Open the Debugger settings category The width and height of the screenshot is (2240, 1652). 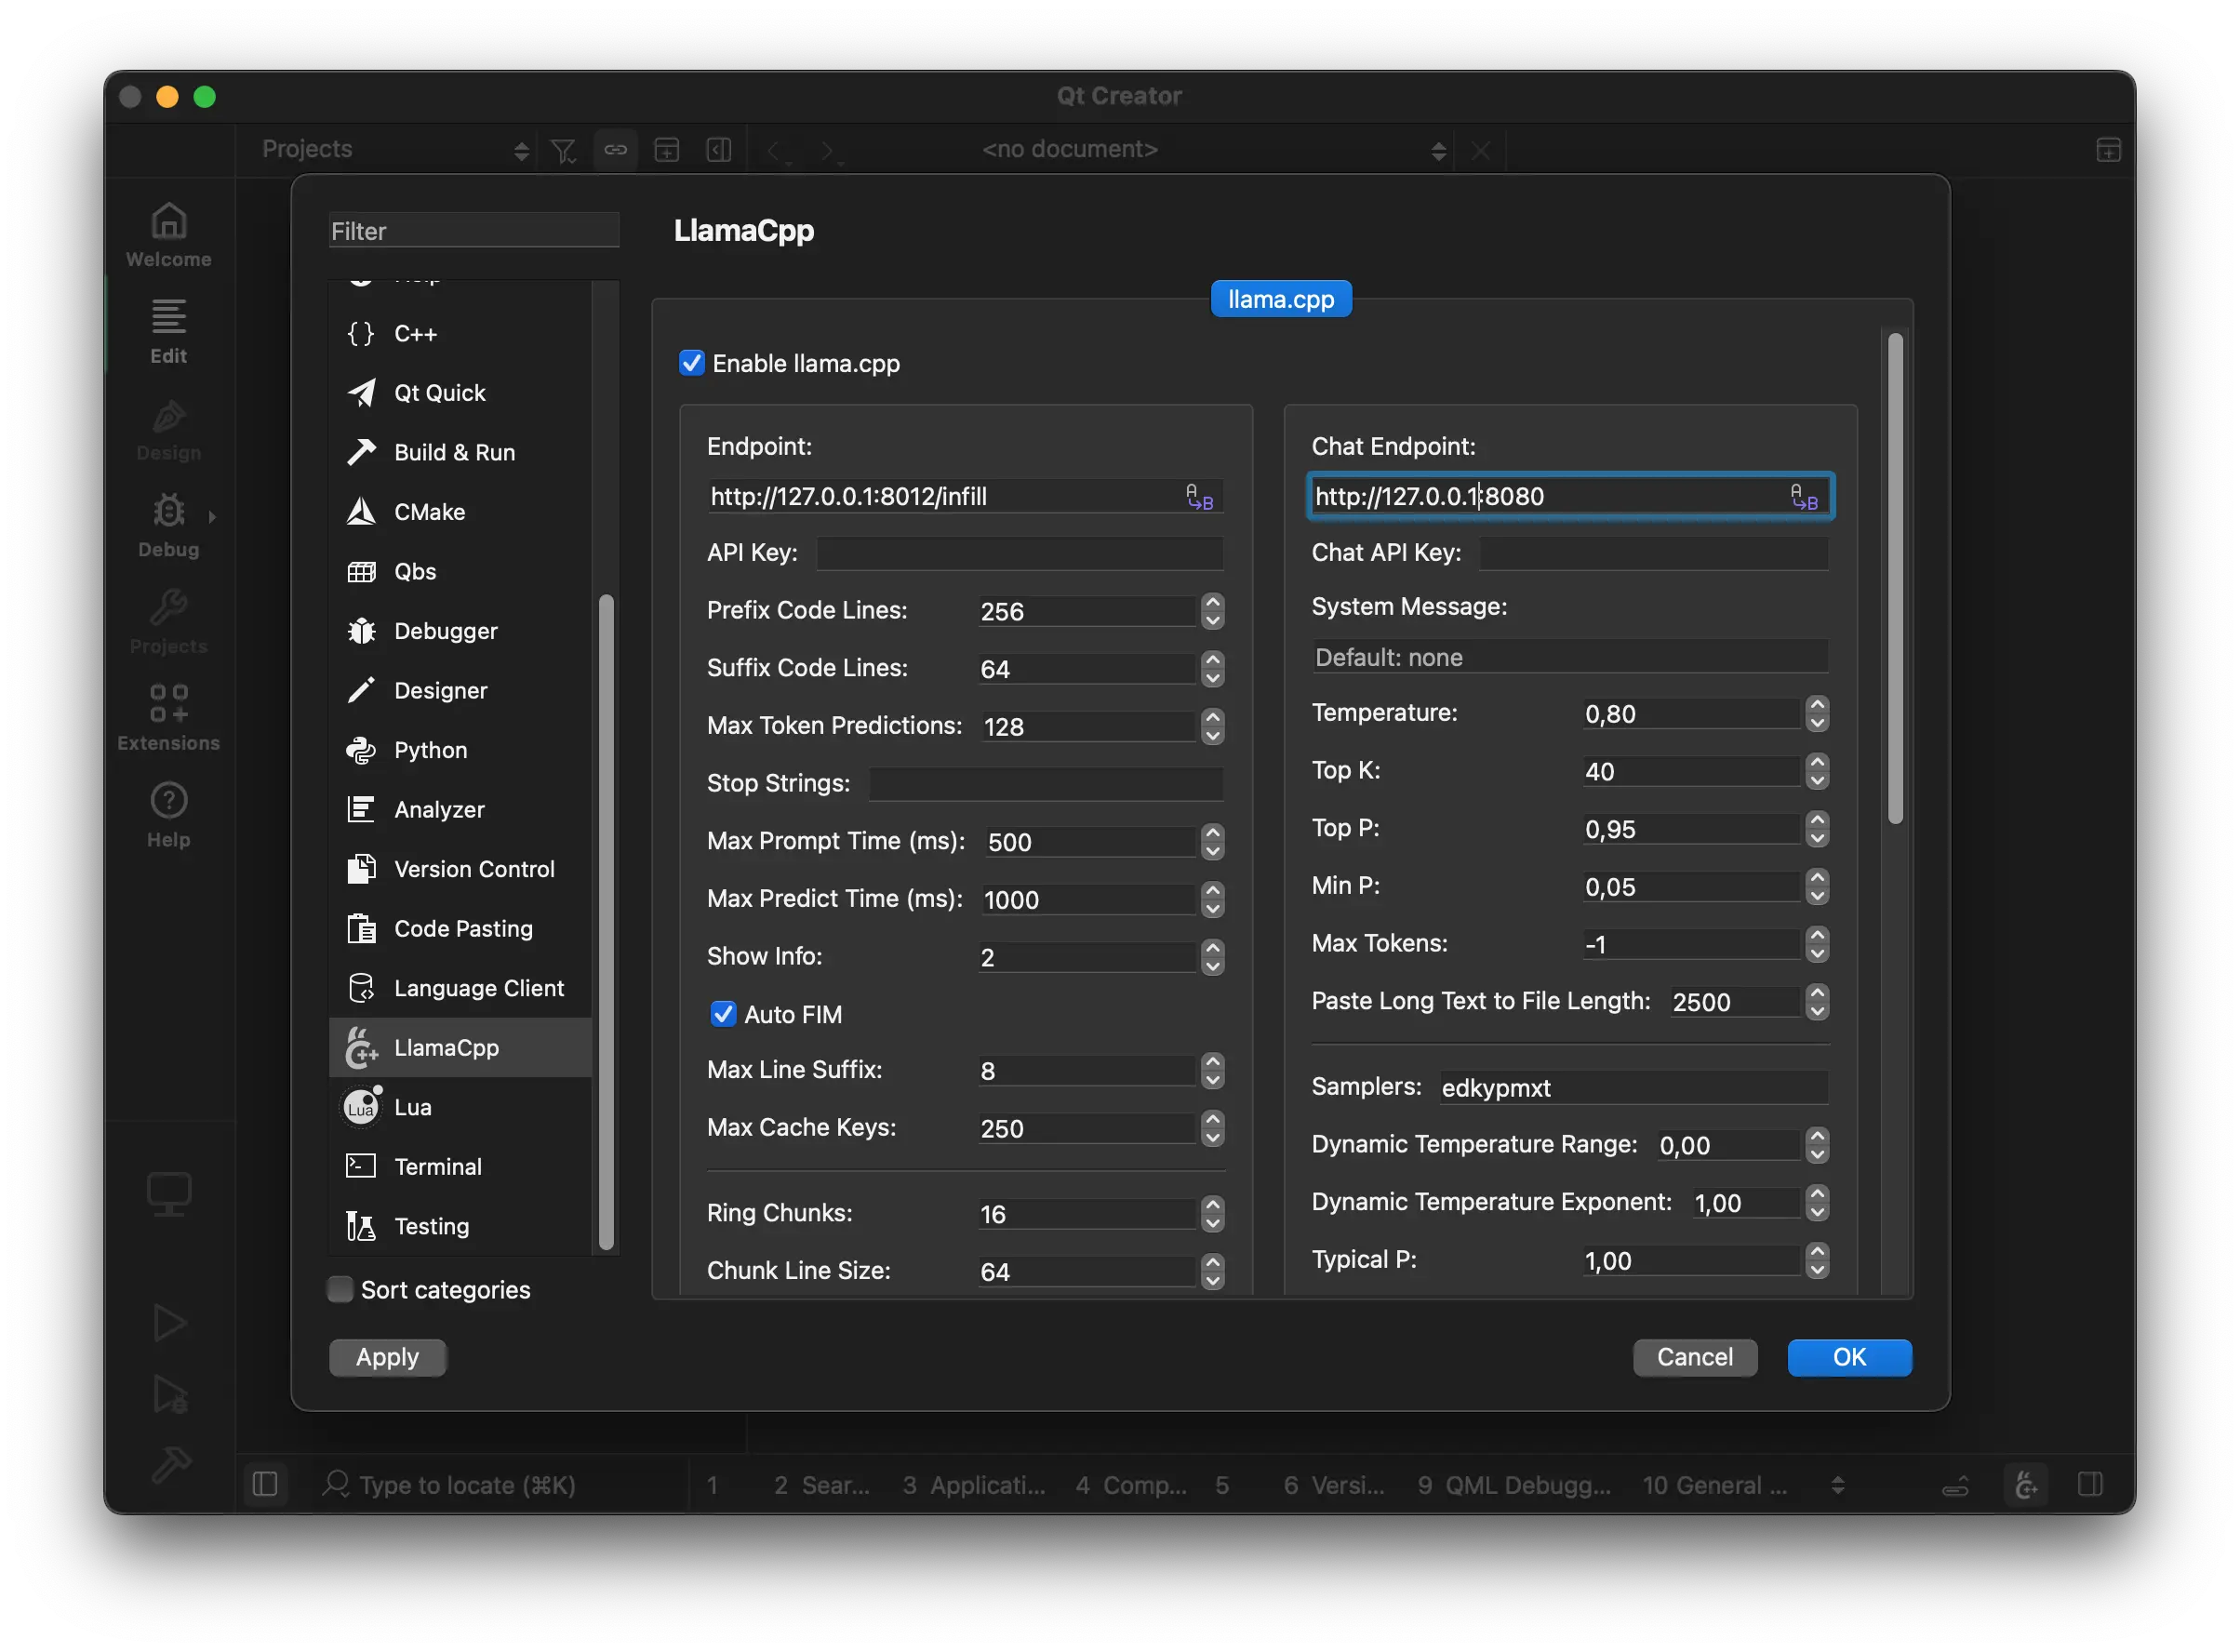445,631
